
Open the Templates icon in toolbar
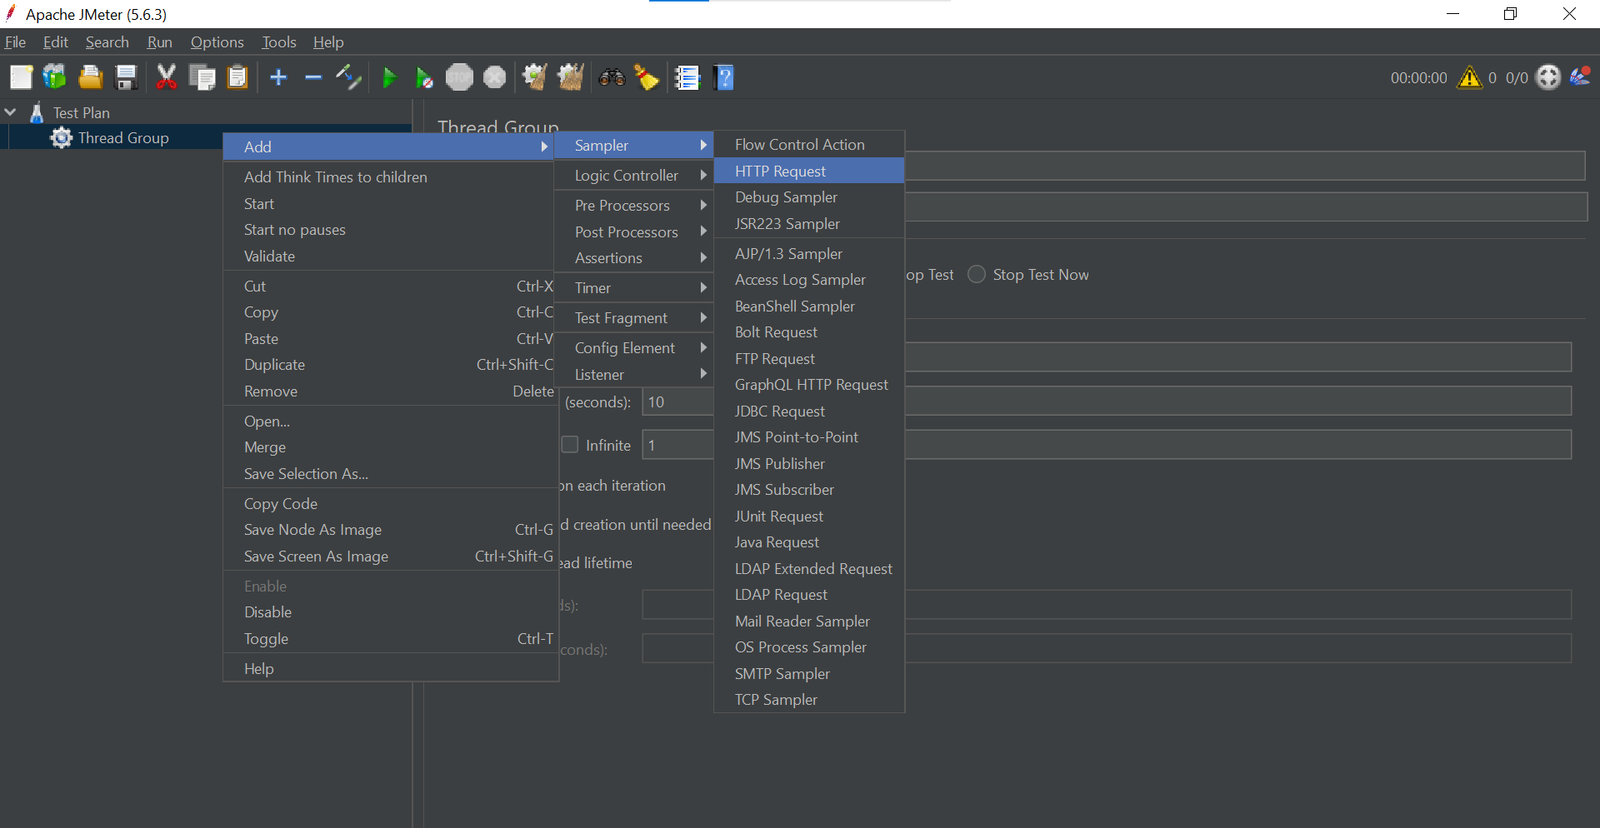pyautogui.click(x=55, y=77)
